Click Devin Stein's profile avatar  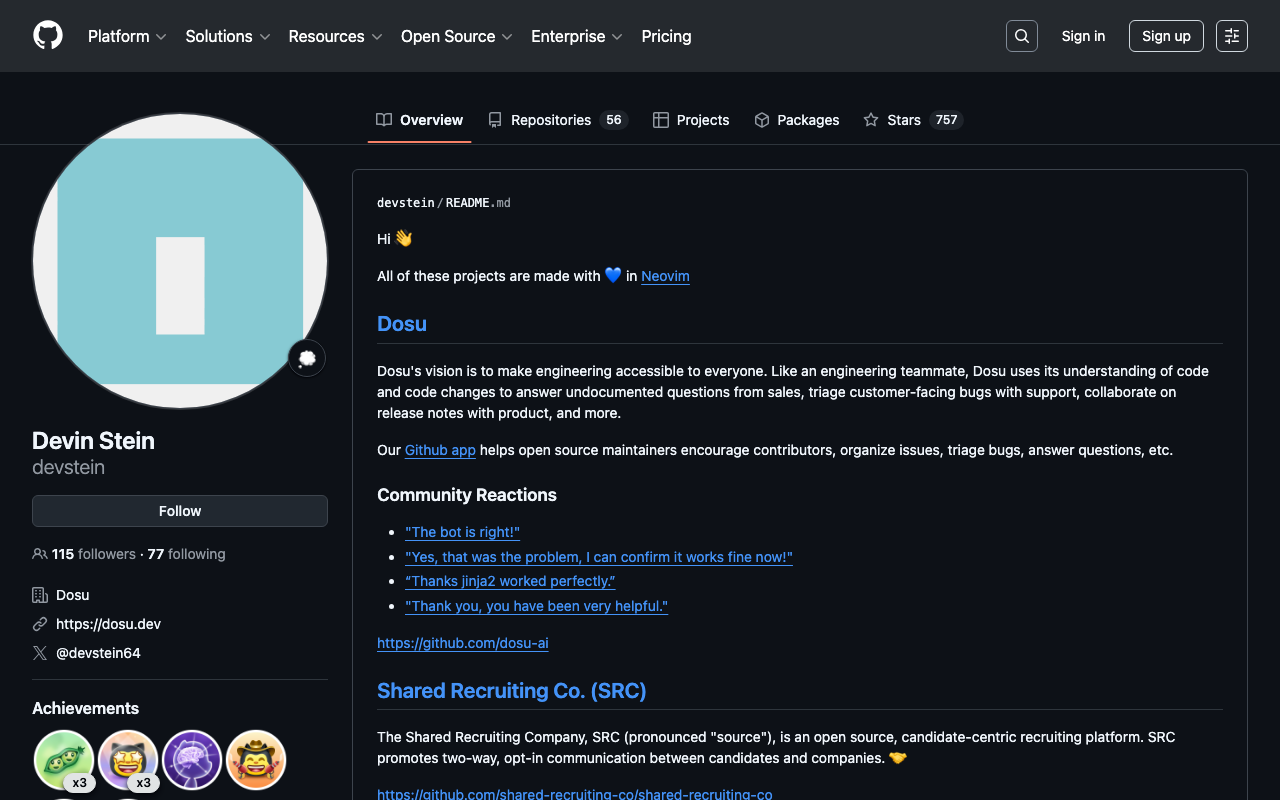click(180, 261)
